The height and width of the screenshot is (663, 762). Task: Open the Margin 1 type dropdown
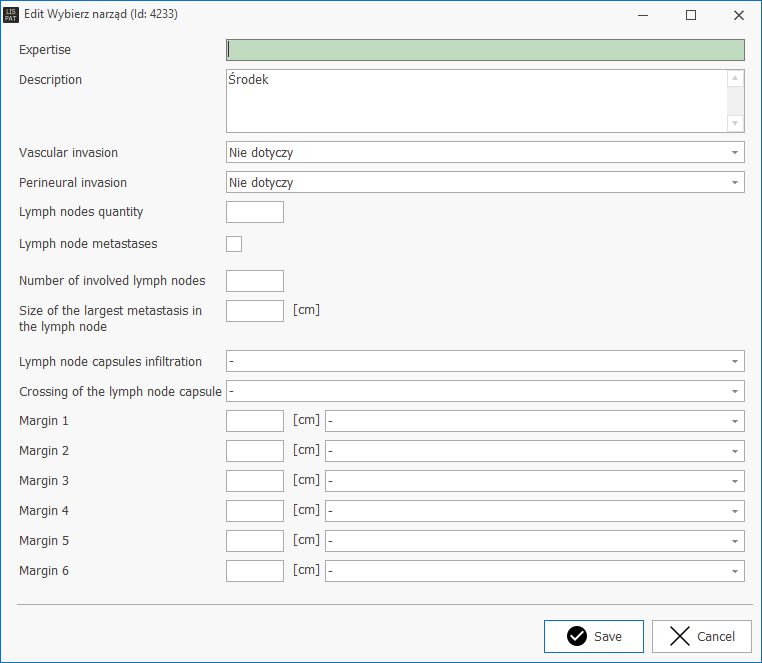[534, 421]
